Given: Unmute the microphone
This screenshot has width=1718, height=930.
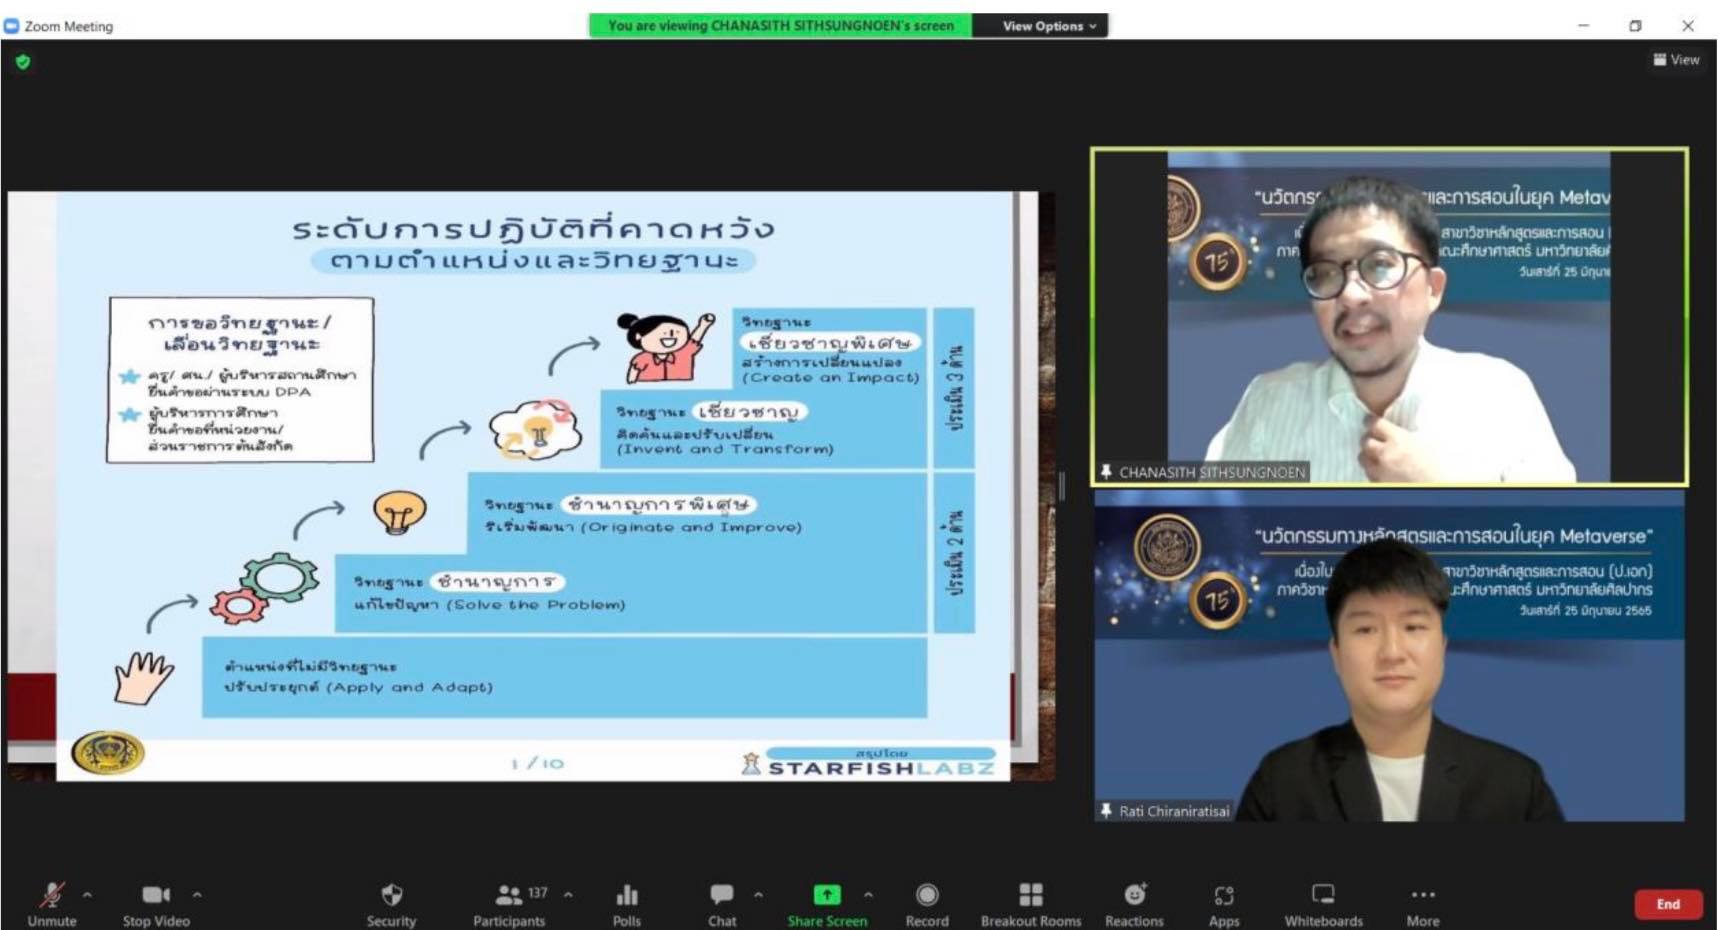Looking at the screenshot, I should click(x=52, y=902).
